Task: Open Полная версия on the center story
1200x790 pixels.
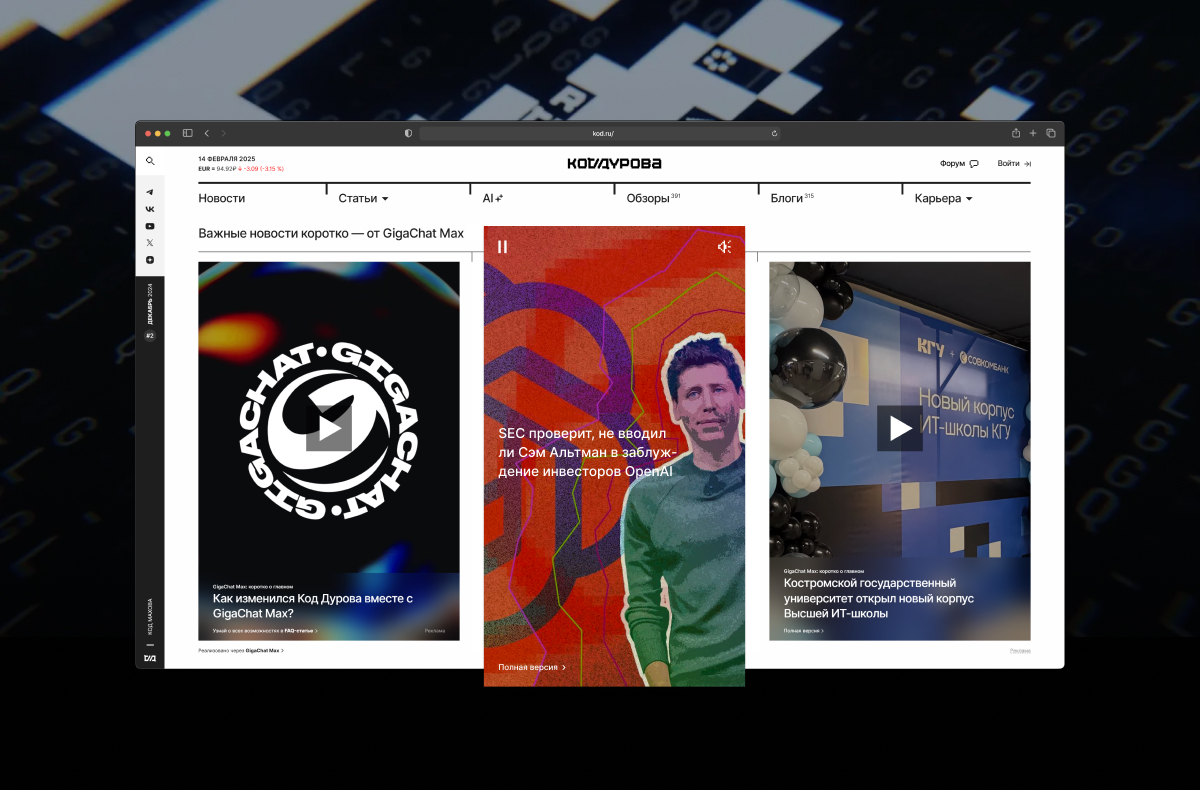Action: click(x=532, y=667)
